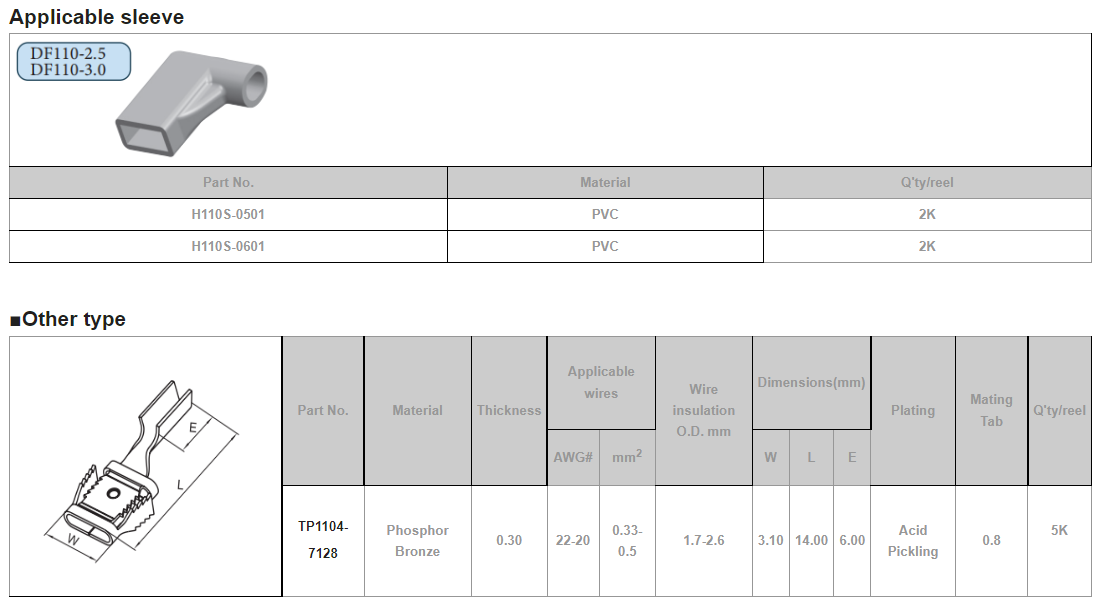Click the Other type section heading
The height and width of the screenshot is (601, 1100).
68,319
